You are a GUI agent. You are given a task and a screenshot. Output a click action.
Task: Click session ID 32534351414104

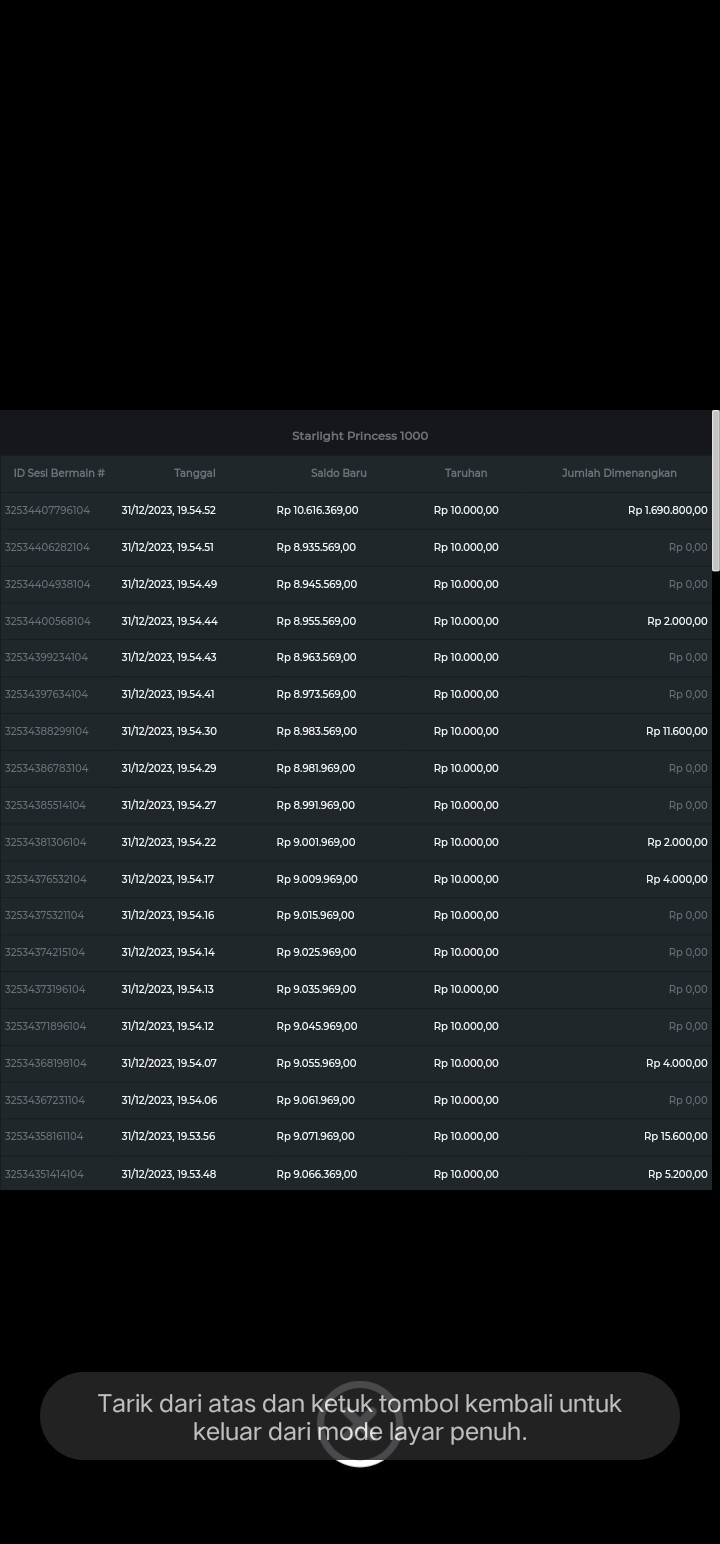pos(44,1174)
